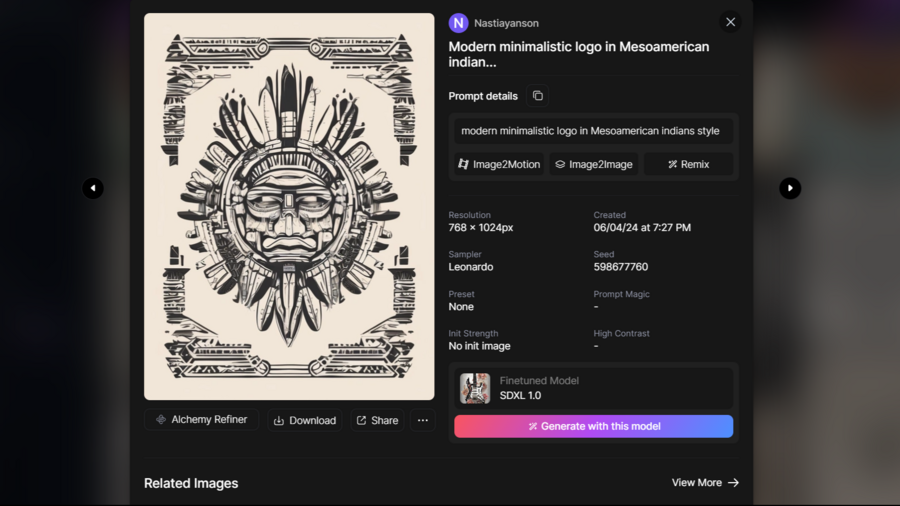Click the Mesoamerican mask image preview
This screenshot has width=900, height=506.
point(289,206)
